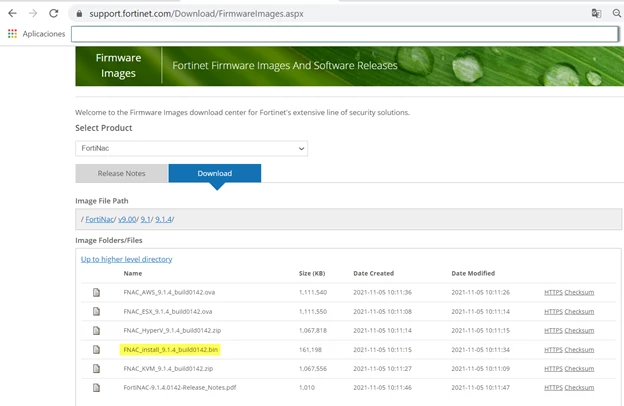
Task: Click file name FortiNAC-9.1.4.0142-Release_Notes.pdf
Action: (179, 387)
